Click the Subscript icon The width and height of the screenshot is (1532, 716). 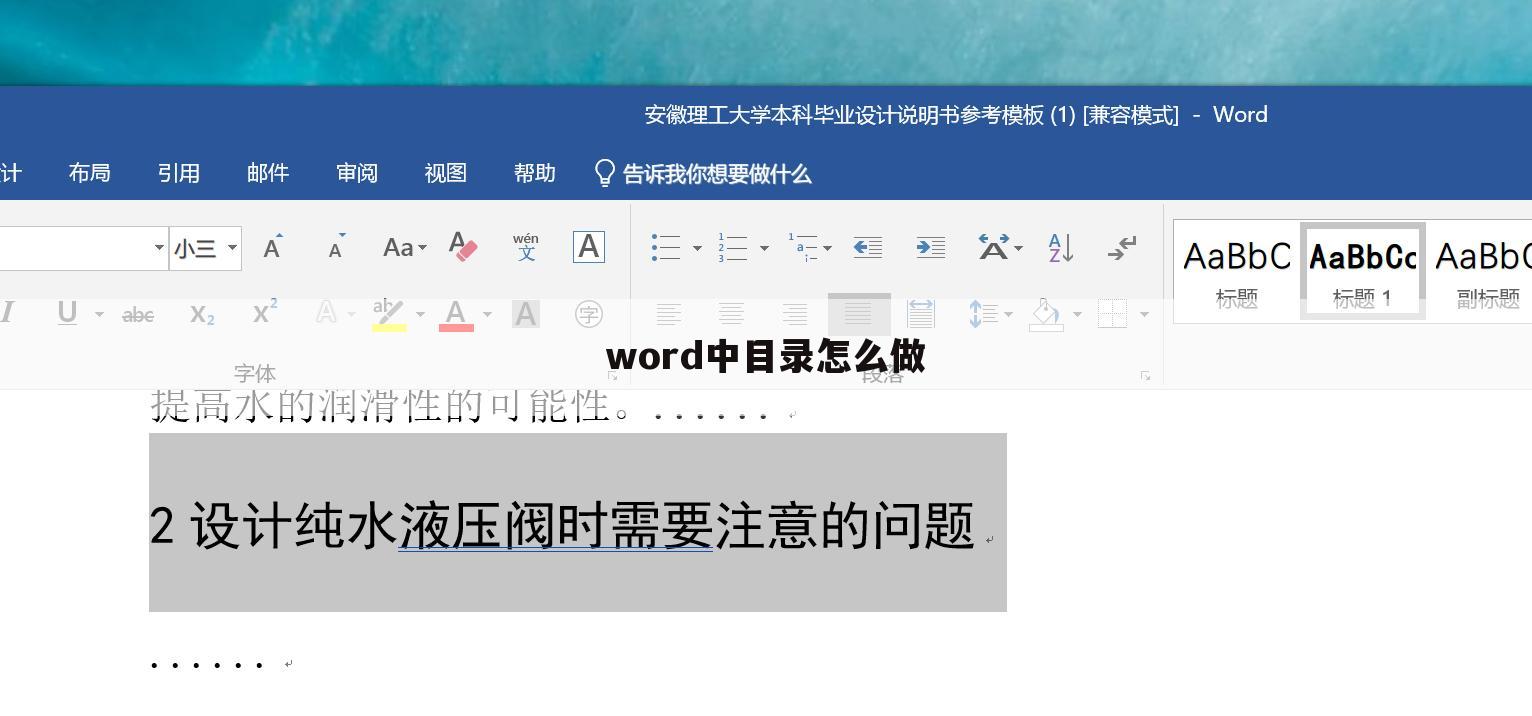click(x=202, y=313)
